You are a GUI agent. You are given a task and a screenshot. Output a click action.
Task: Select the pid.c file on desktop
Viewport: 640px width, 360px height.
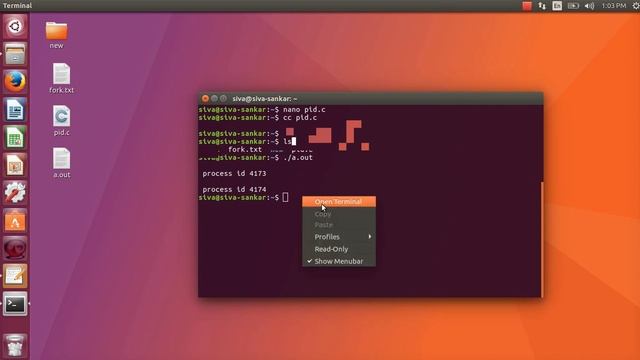coord(61,121)
